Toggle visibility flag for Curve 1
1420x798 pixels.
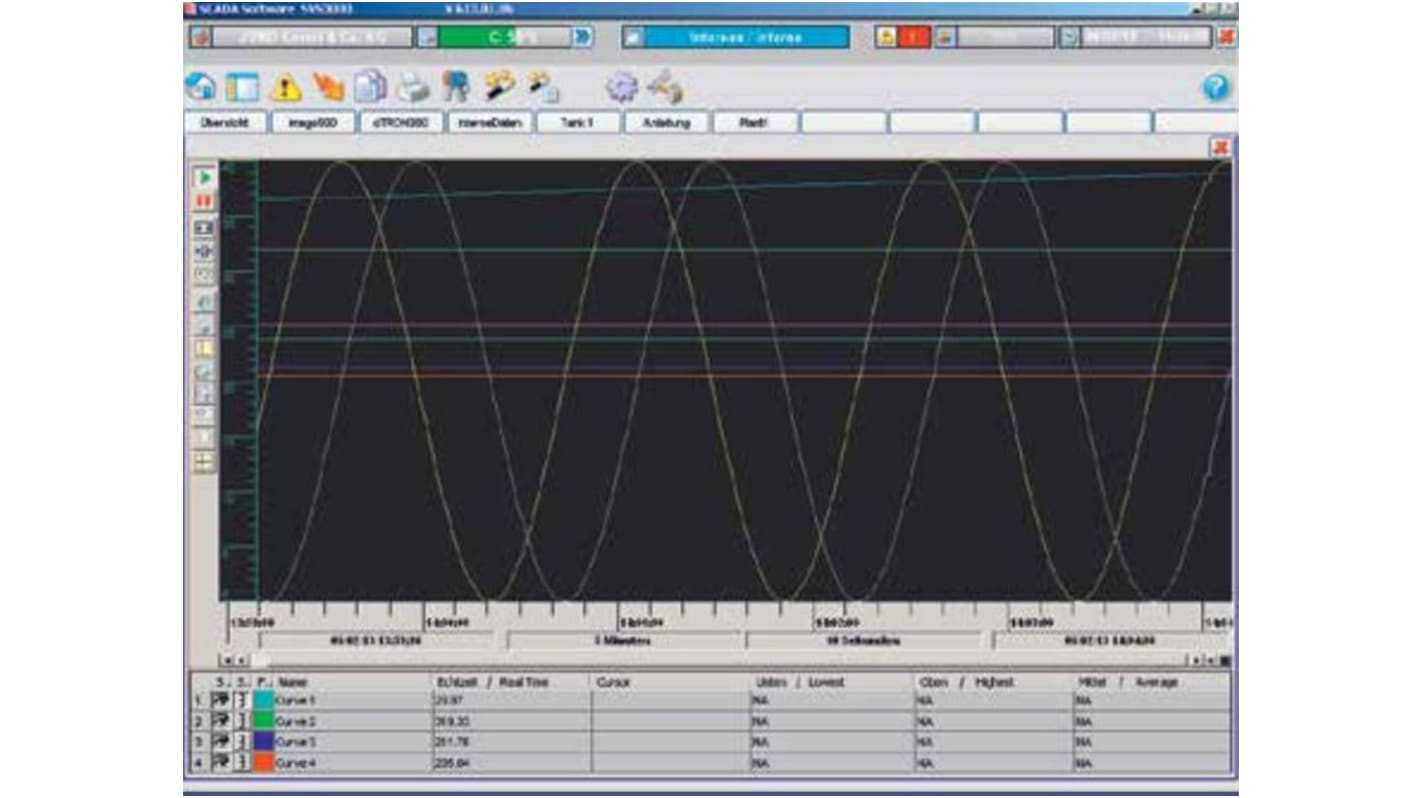click(221, 701)
